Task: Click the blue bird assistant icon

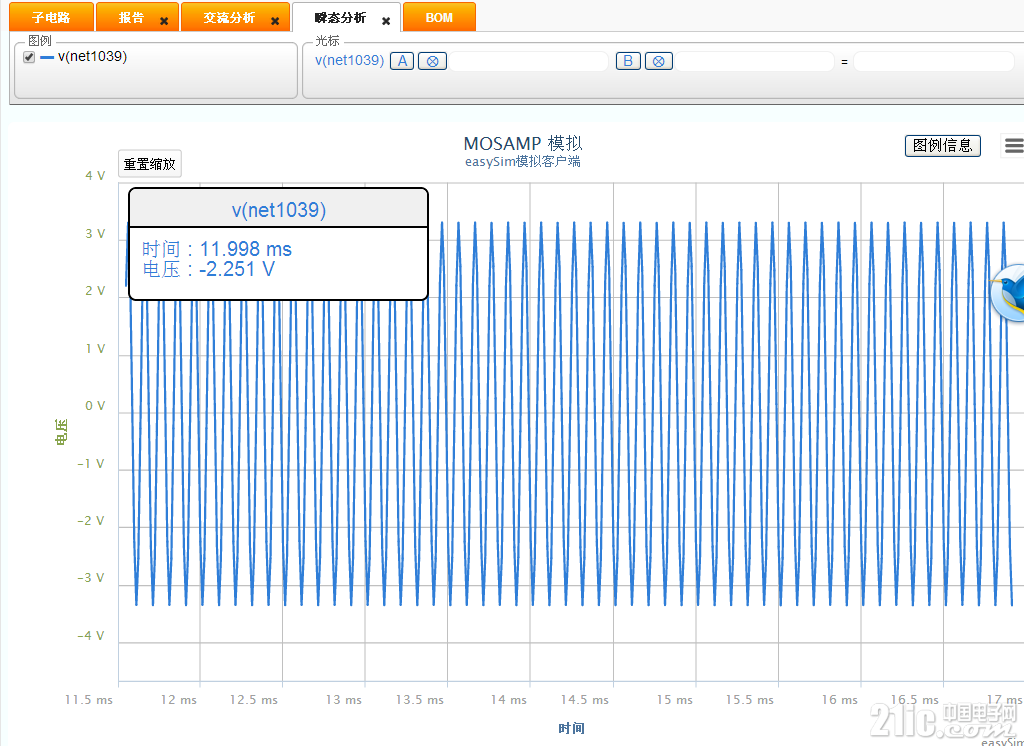Action: [x=1008, y=293]
